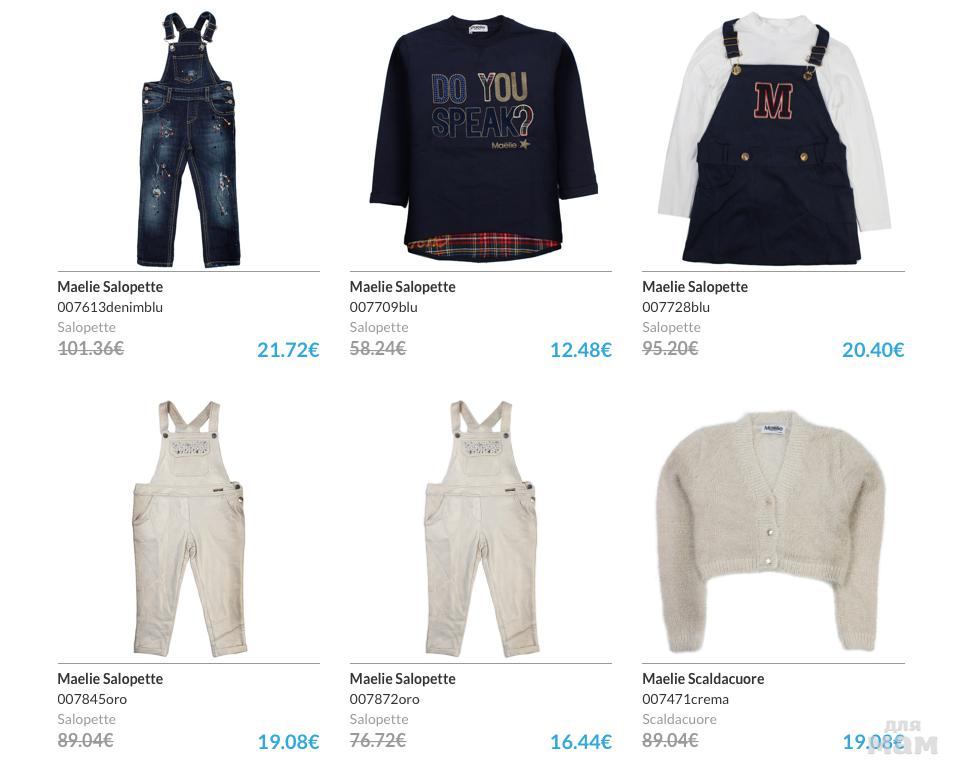
Task: Click the 21.72€ sale price
Action: [x=288, y=350]
